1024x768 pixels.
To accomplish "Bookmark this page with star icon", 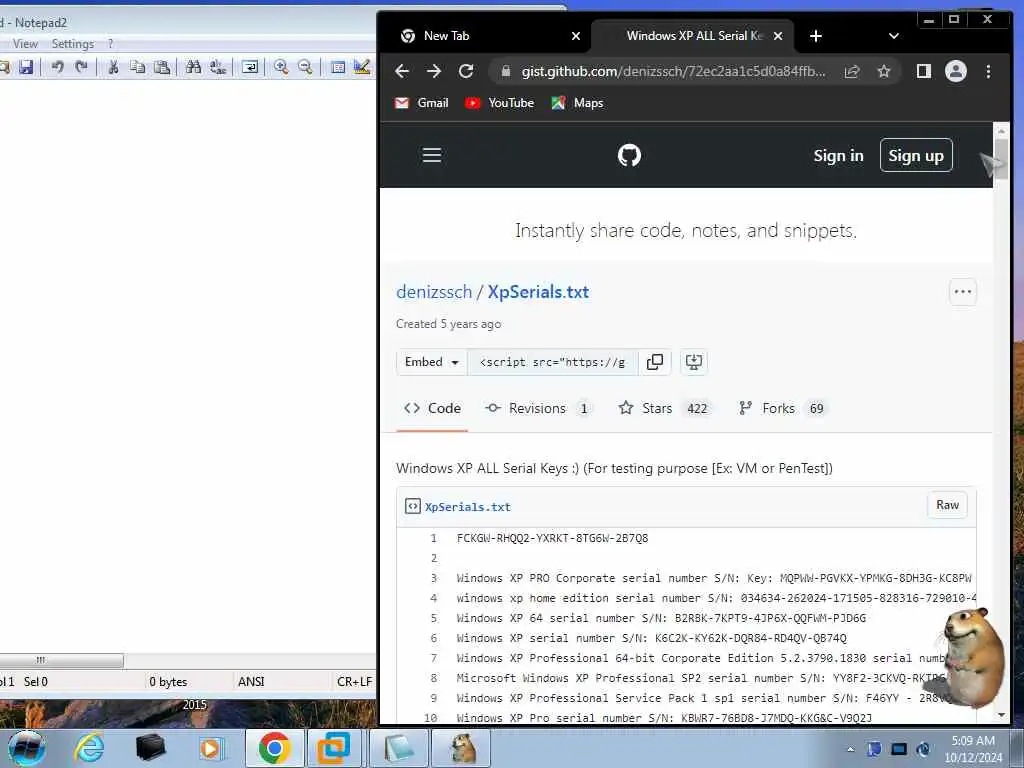I will point(884,71).
